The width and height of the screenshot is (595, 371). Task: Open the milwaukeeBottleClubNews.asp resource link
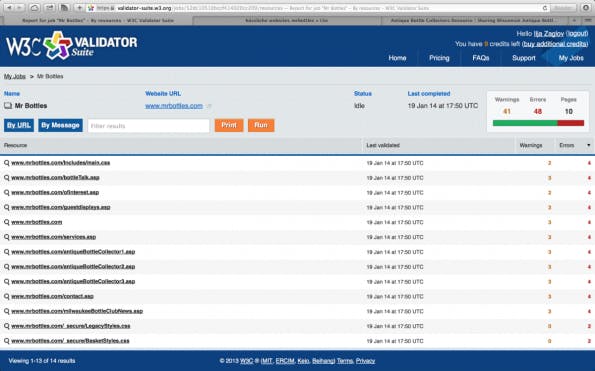click(77, 311)
